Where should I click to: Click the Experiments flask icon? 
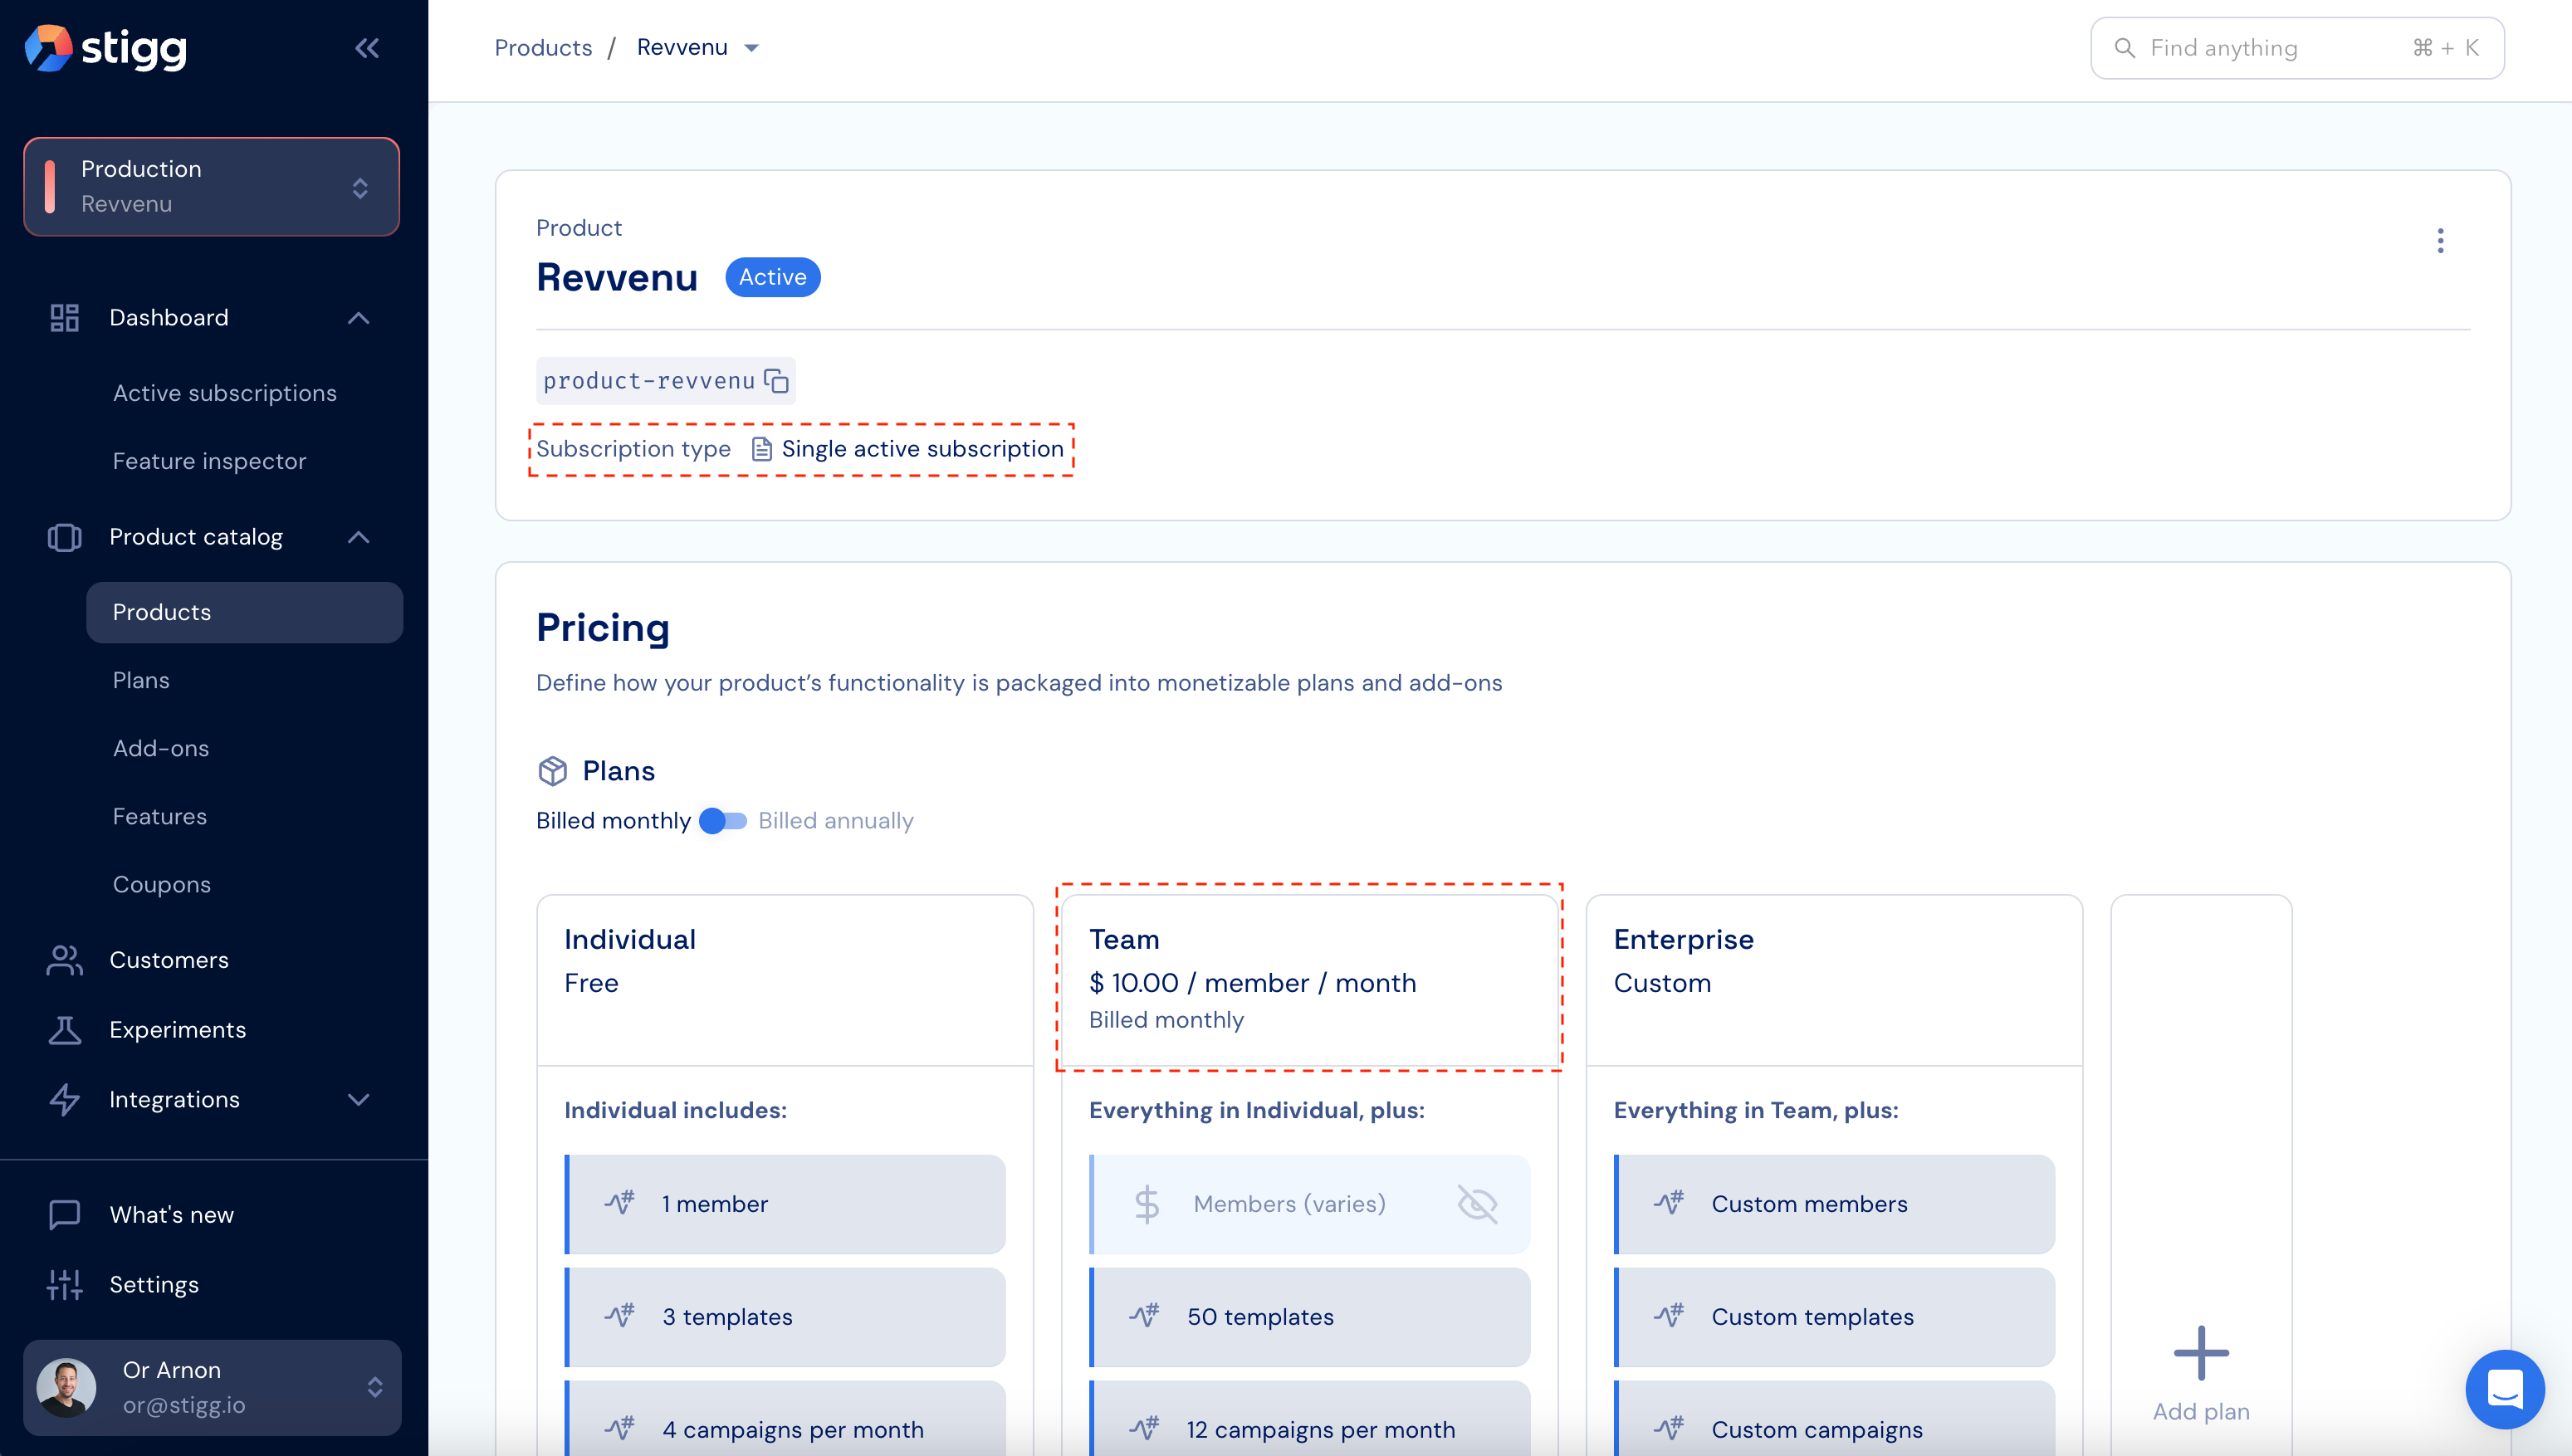pos(64,1030)
